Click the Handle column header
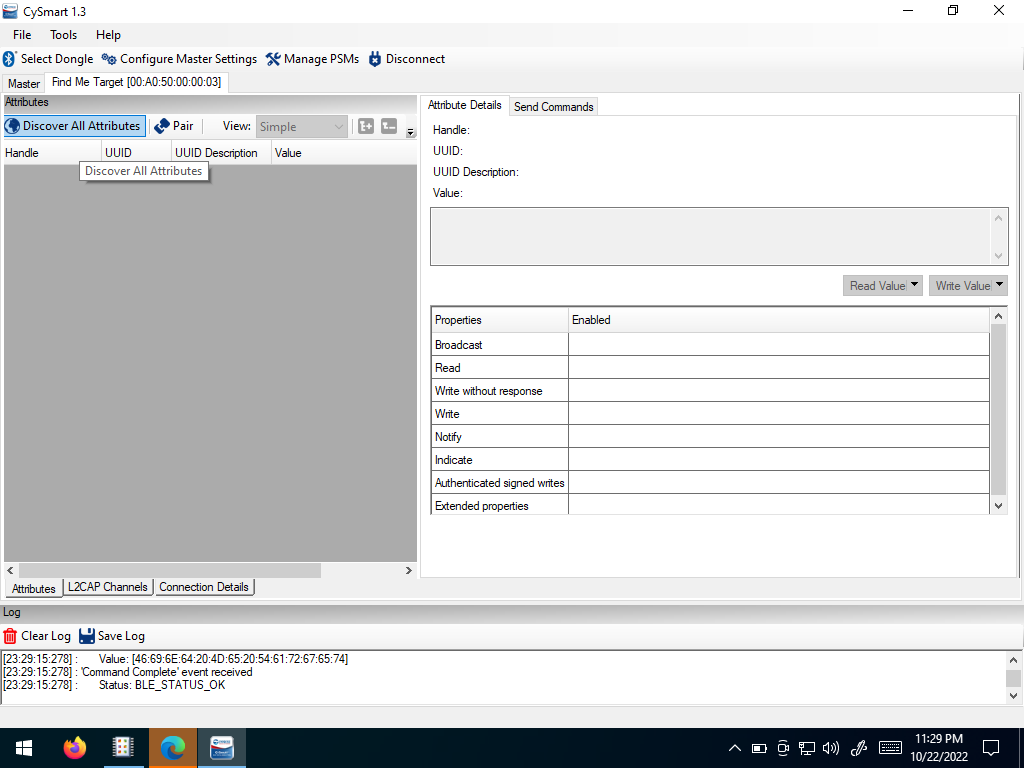The width and height of the screenshot is (1024, 768). pyautogui.click(x=53, y=153)
